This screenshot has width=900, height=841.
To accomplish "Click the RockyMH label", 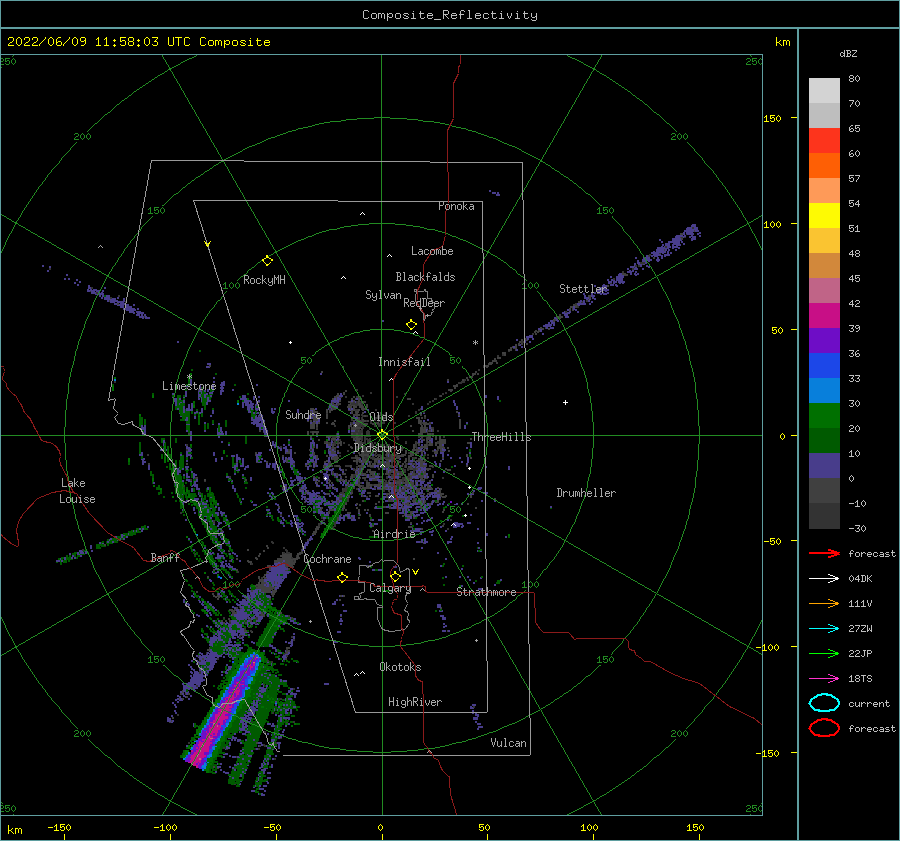I will click(264, 280).
